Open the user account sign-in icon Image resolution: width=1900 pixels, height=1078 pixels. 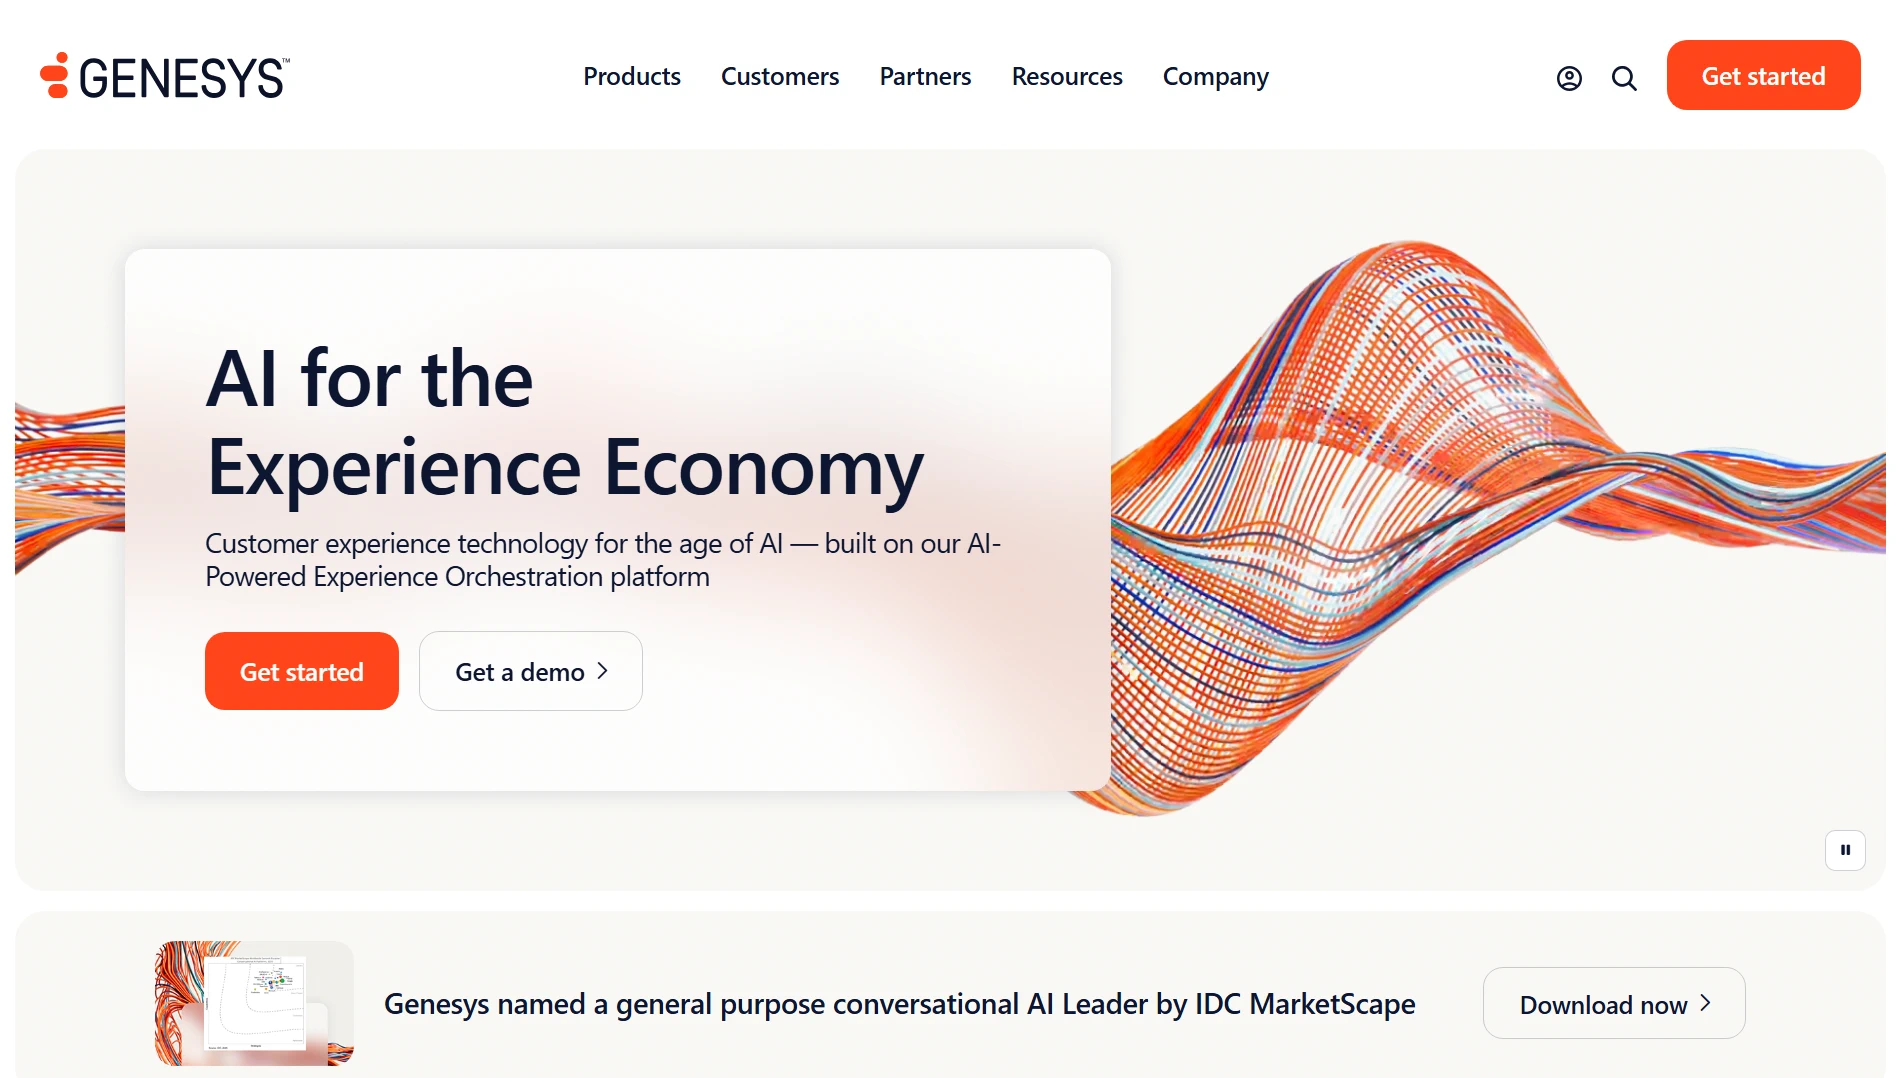pyautogui.click(x=1569, y=77)
